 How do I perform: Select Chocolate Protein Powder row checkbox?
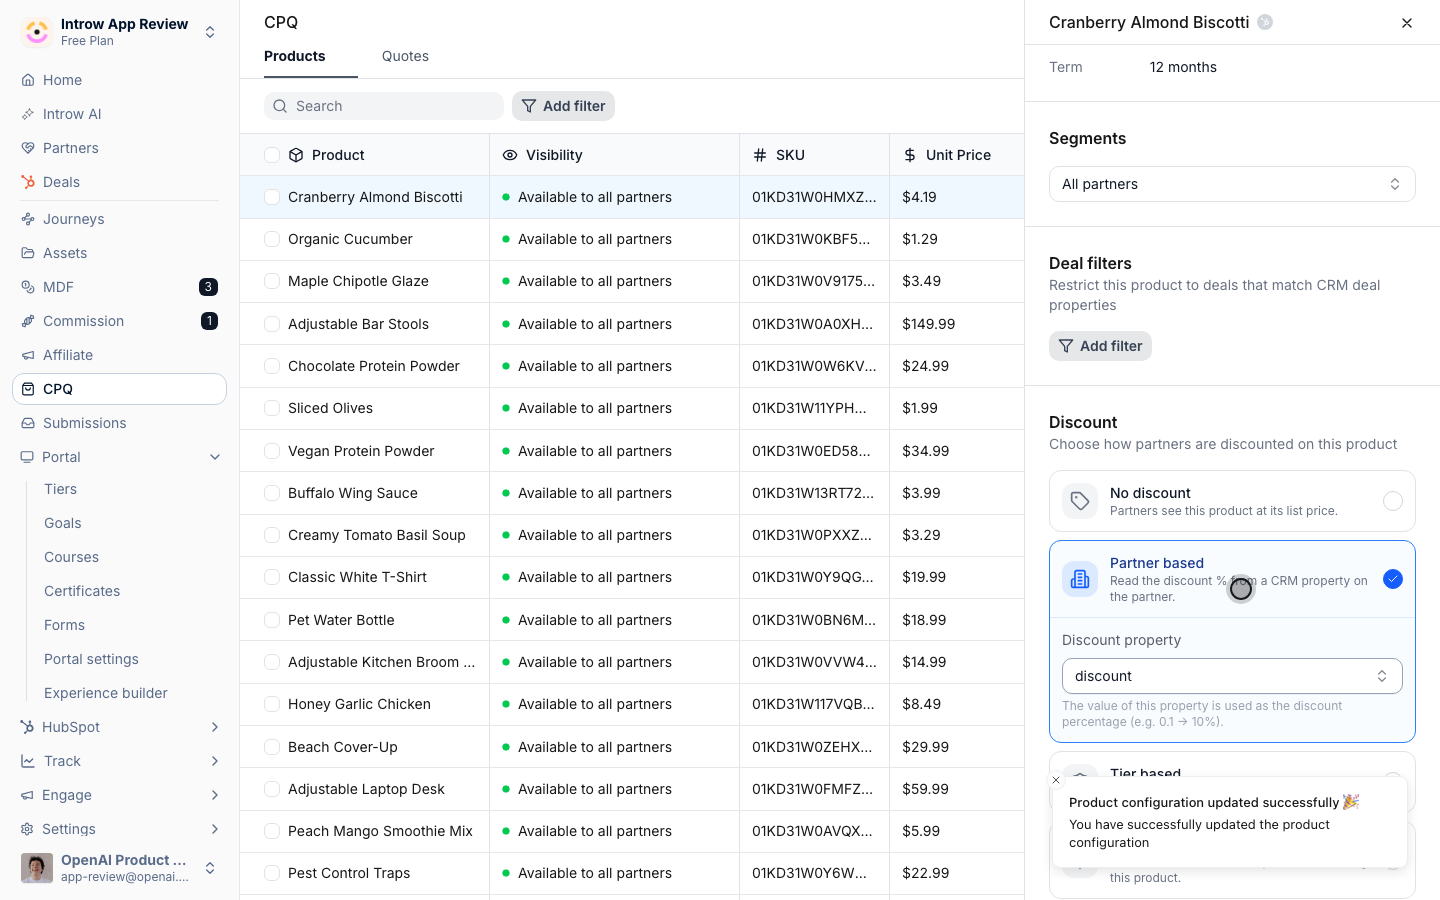(x=272, y=366)
